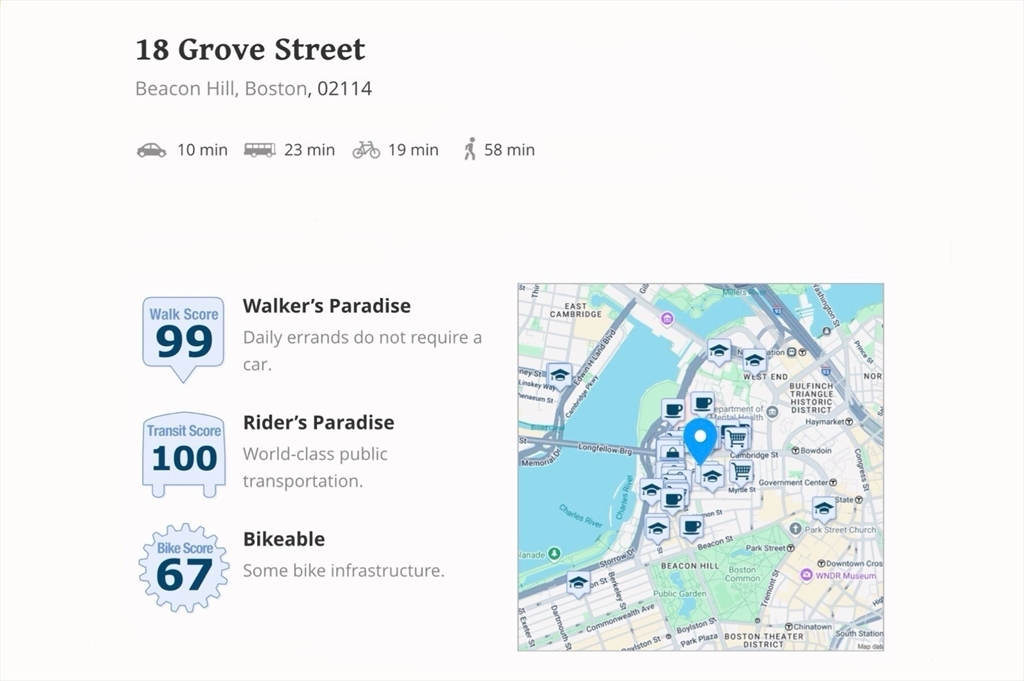Select the bicycle travel time icon
The width and height of the screenshot is (1024, 681).
tap(366, 150)
